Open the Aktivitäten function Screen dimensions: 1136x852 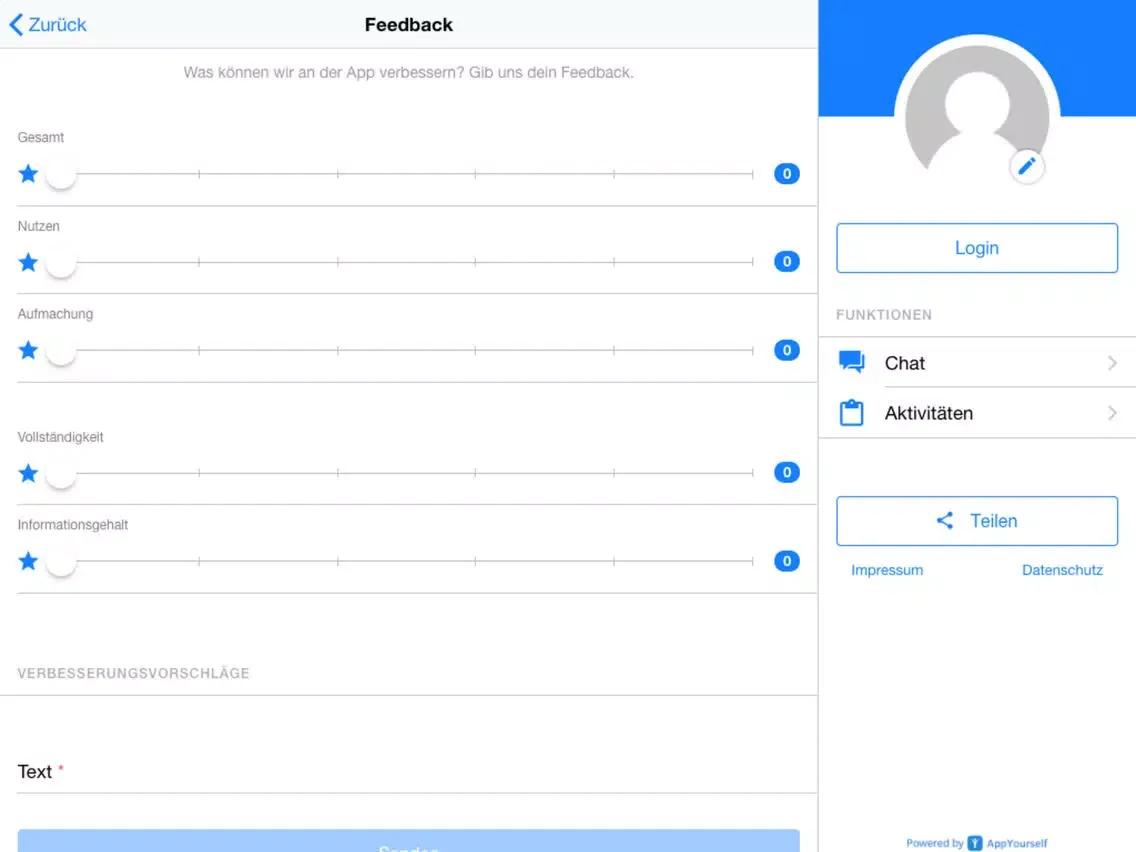[x=977, y=413]
